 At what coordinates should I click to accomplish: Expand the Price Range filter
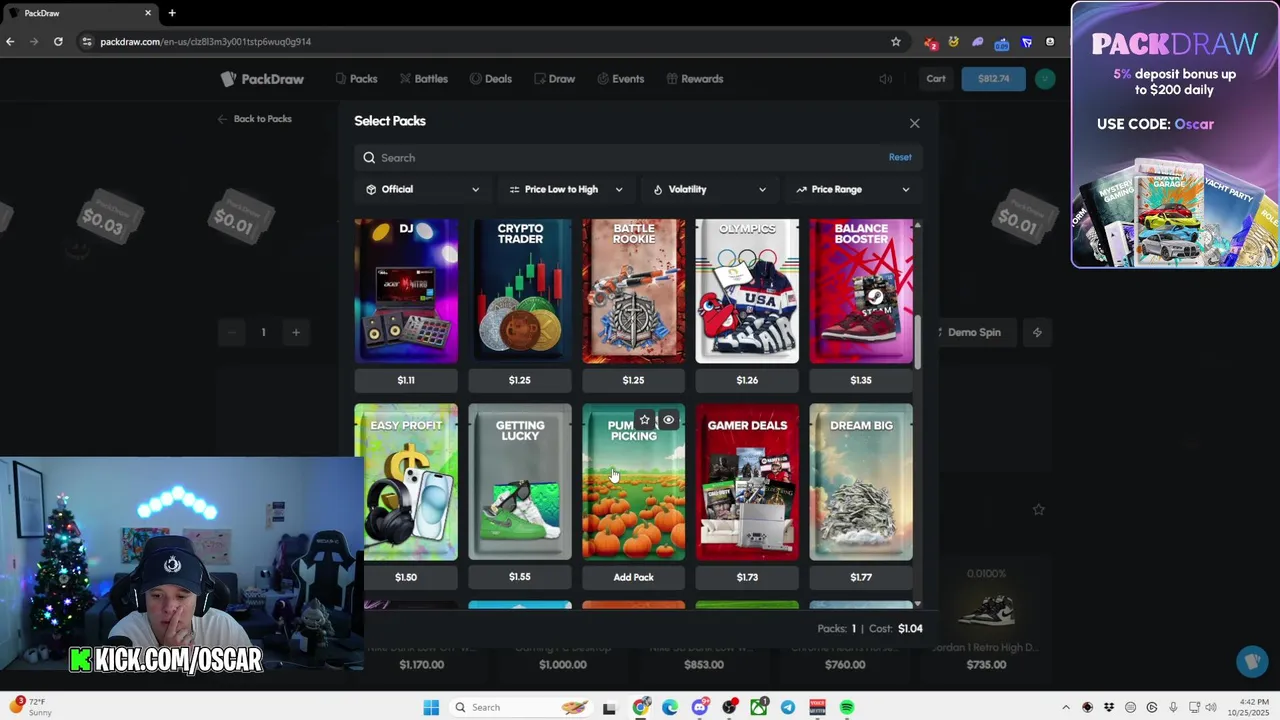coord(853,189)
